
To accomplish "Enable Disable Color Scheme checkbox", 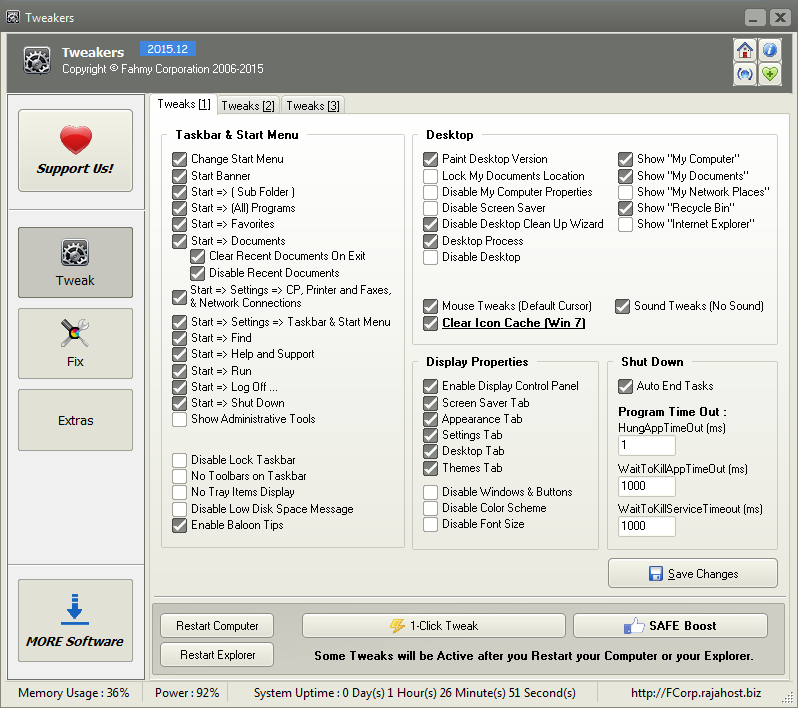I will pyautogui.click(x=431, y=508).
